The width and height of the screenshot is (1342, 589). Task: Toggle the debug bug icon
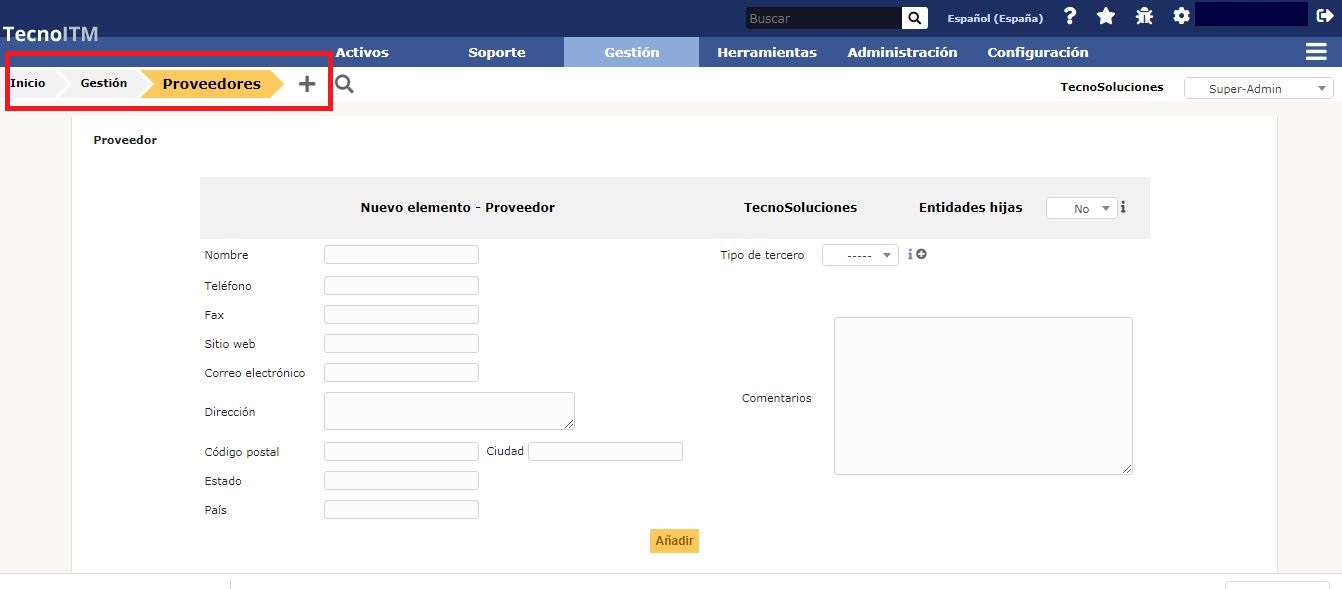(1144, 16)
